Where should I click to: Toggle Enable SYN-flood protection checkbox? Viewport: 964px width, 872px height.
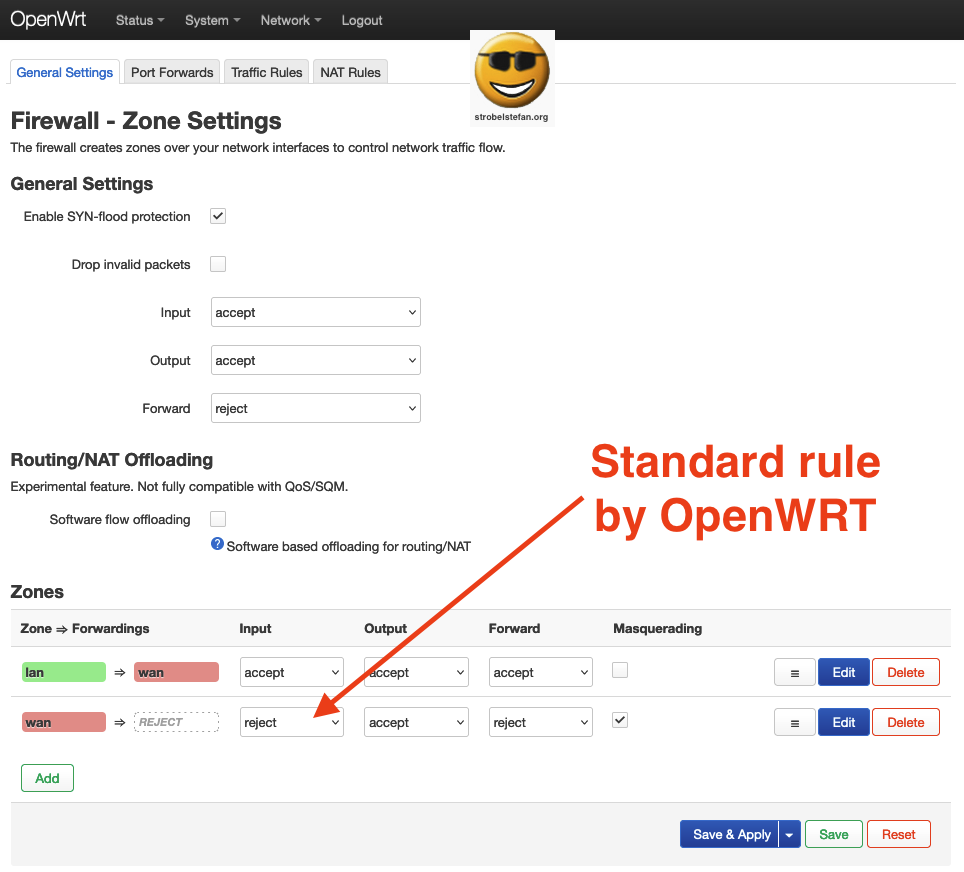click(x=218, y=216)
